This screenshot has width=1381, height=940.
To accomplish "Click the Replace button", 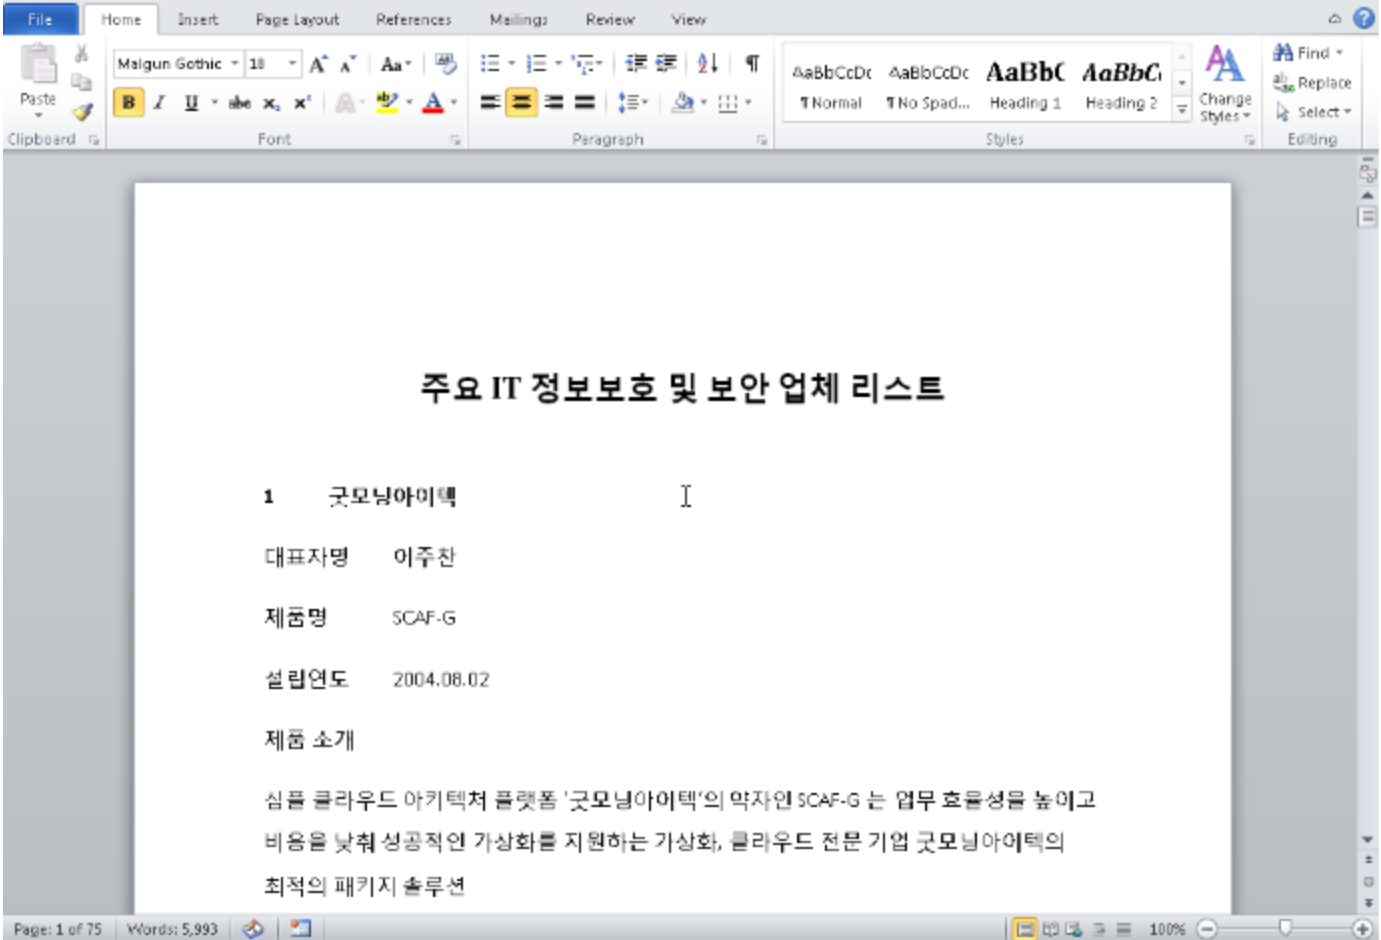I will (x=1313, y=83).
